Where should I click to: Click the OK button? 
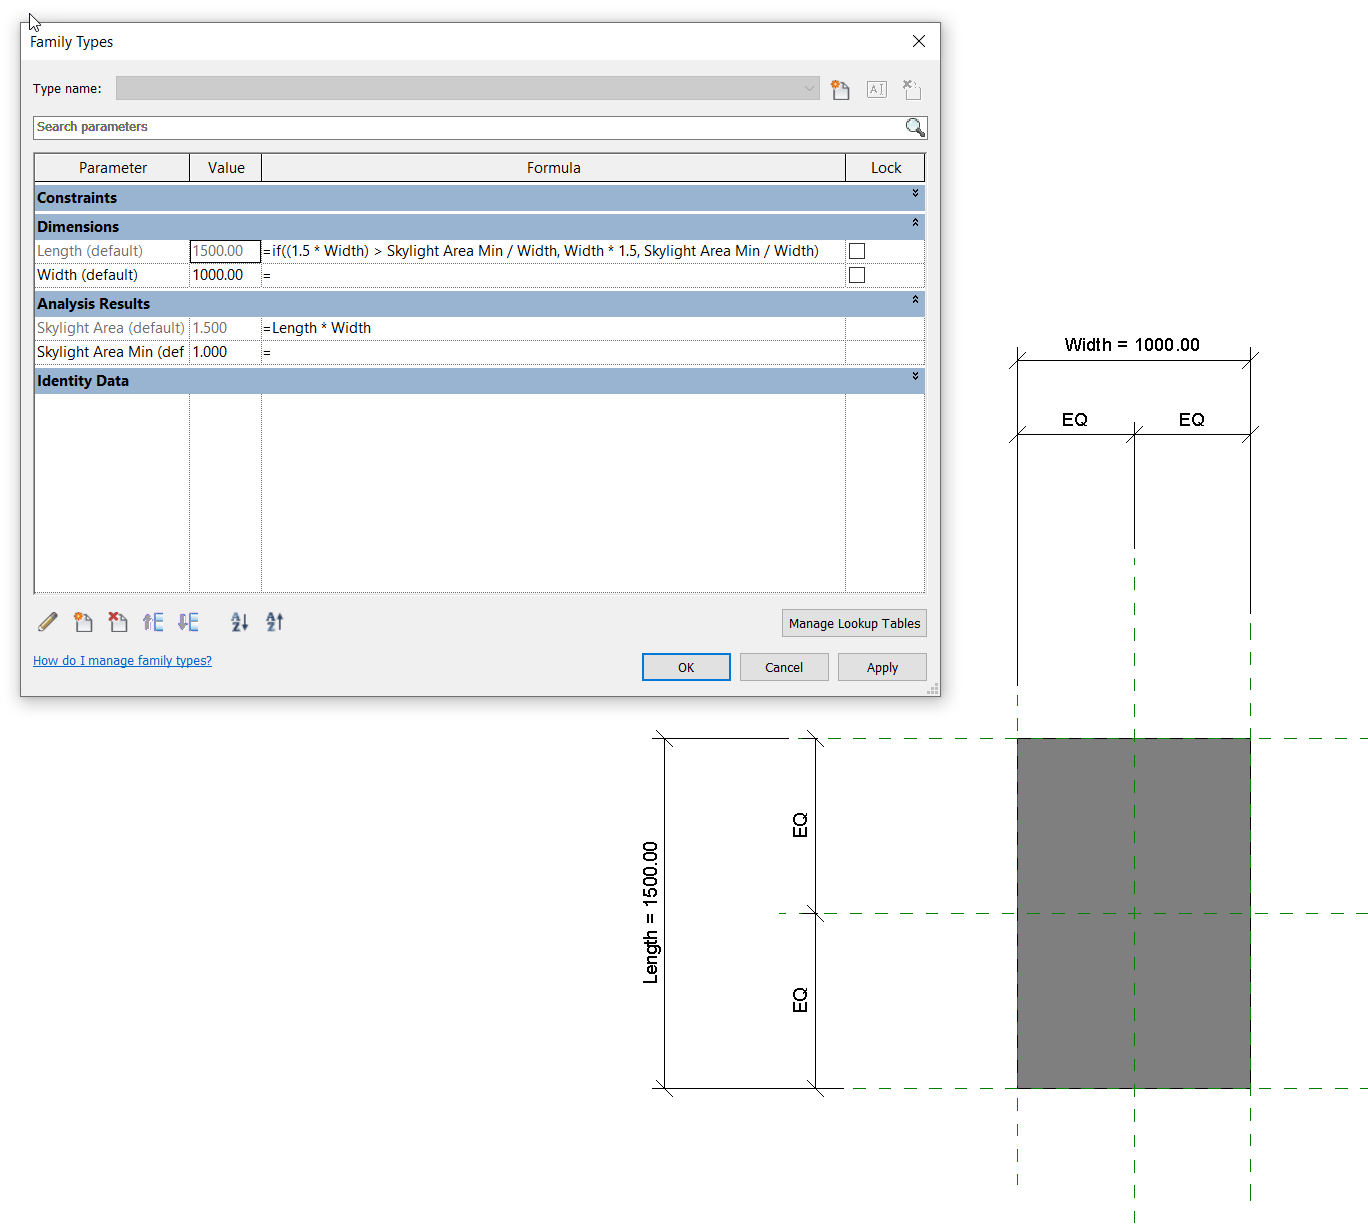click(686, 667)
